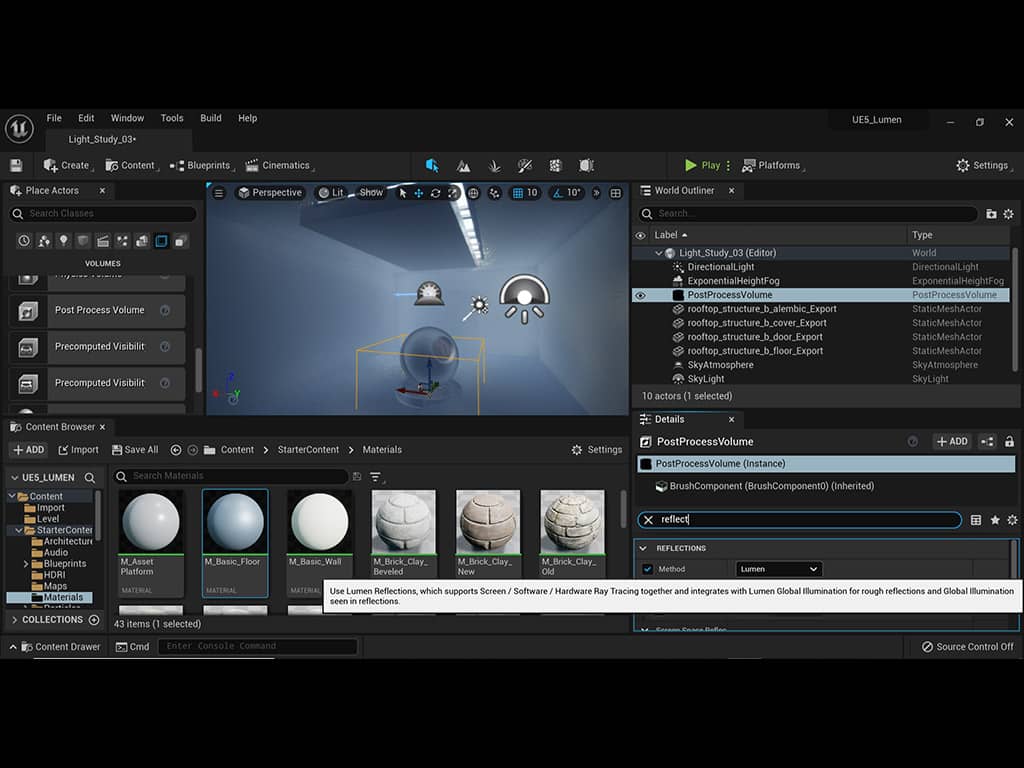Open the Build menu
Viewport: 1024px width, 768px height.
click(210, 118)
